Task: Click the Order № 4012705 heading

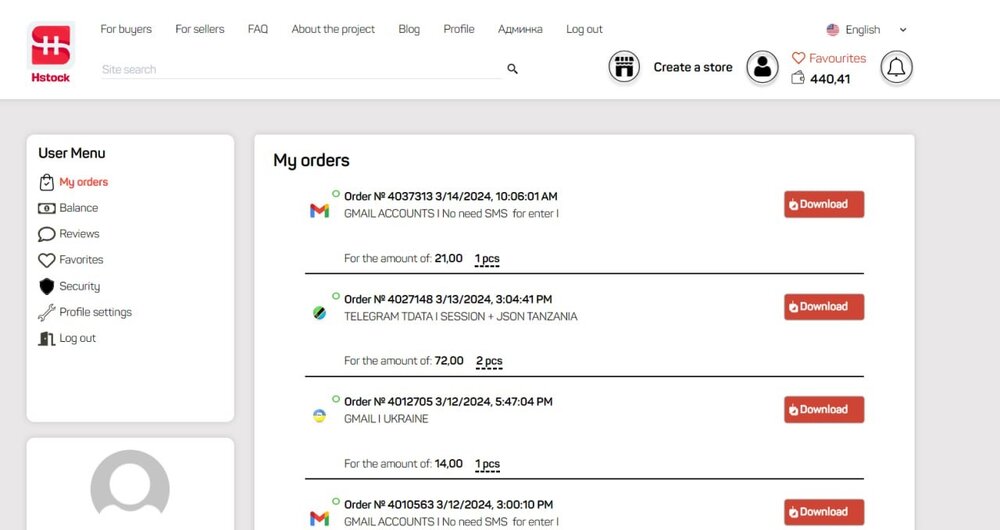Action: pyautogui.click(x=448, y=402)
